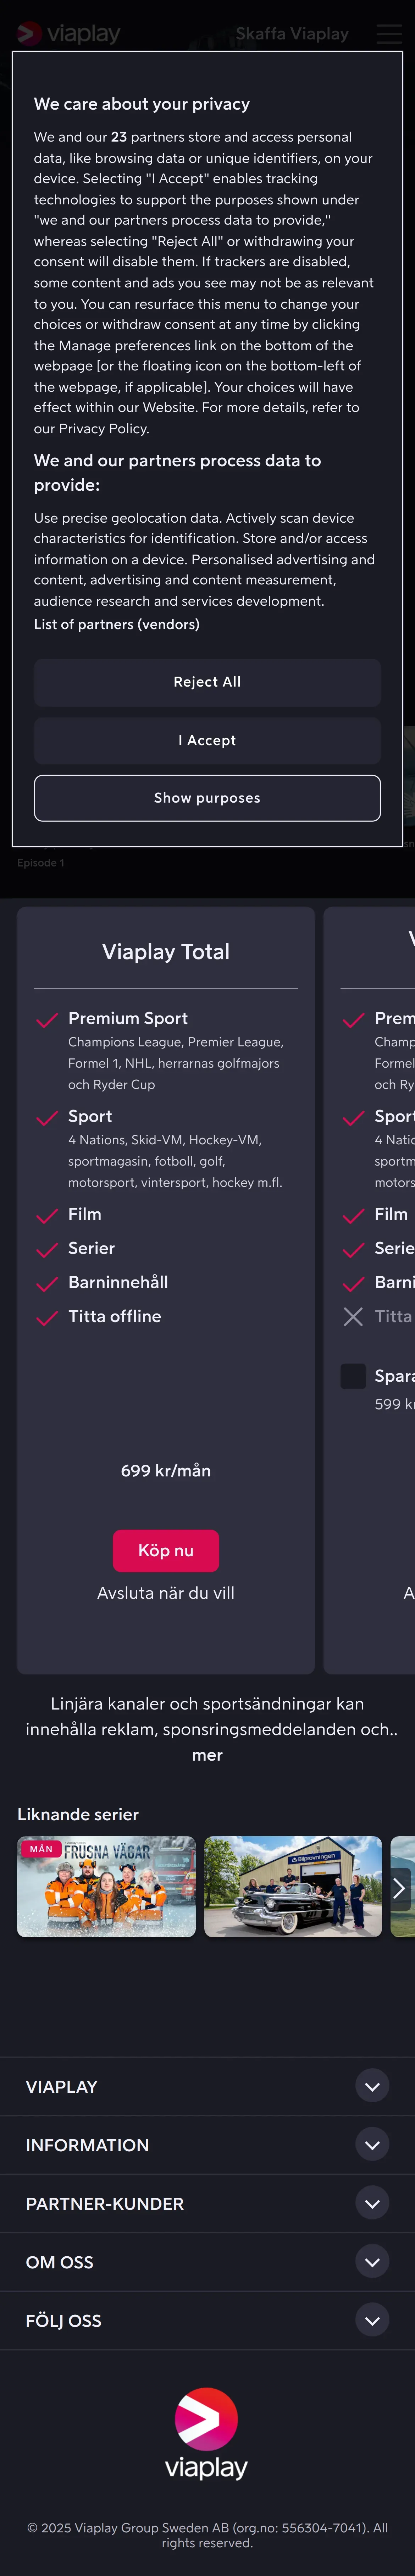Open the Frusna Vägar series thumbnail
Image resolution: width=415 pixels, height=2576 pixels.
point(106,1887)
